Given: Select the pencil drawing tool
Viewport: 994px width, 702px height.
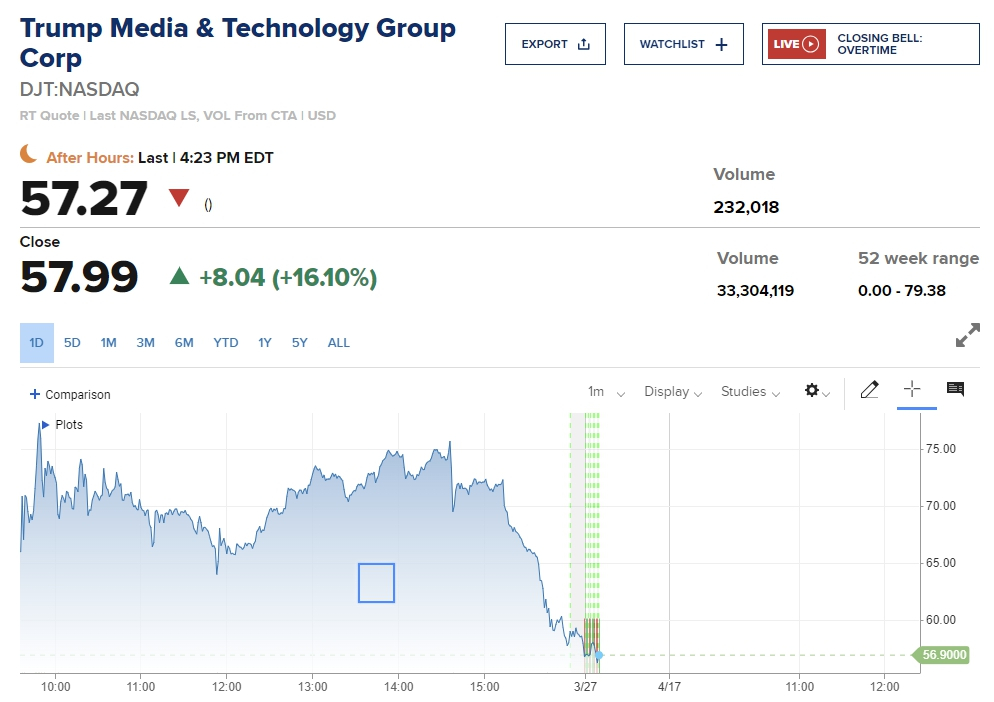Looking at the screenshot, I should pyautogui.click(x=869, y=390).
